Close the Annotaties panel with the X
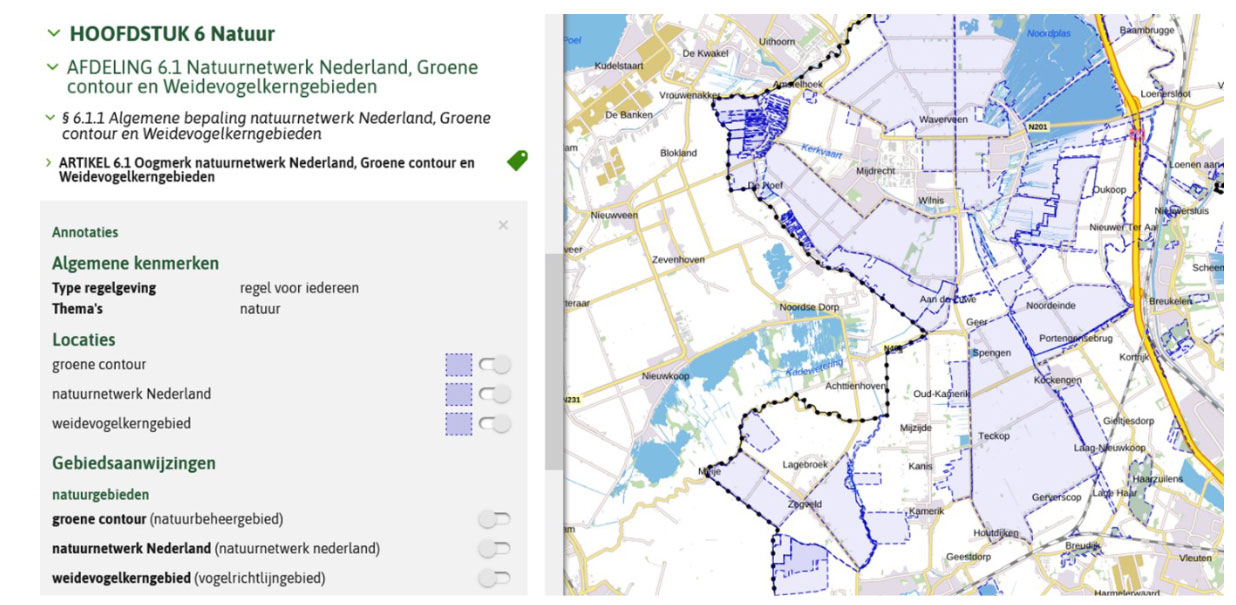1236x605 pixels. click(503, 226)
